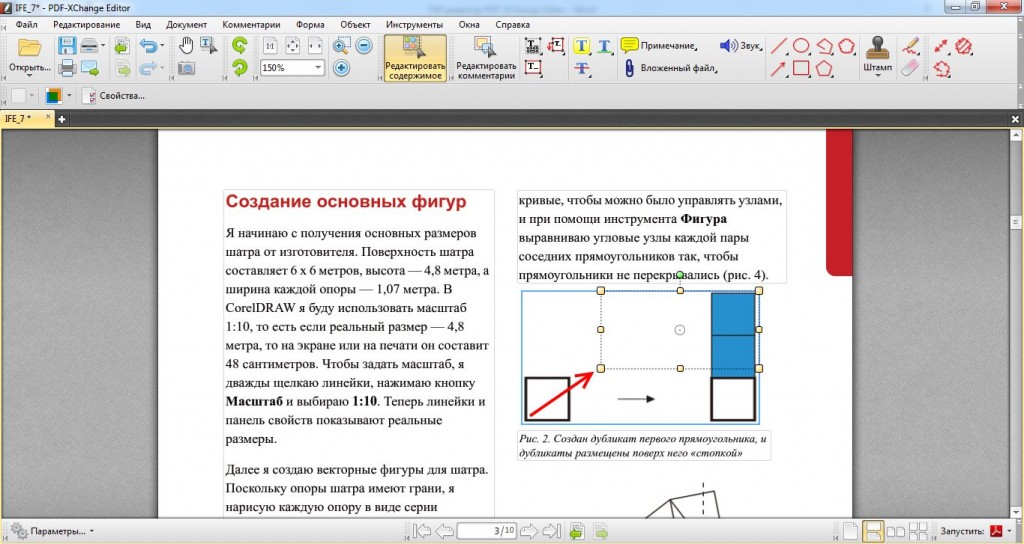Click the Actual Size 1:1 icon
This screenshot has height=544, width=1024.
point(270,46)
